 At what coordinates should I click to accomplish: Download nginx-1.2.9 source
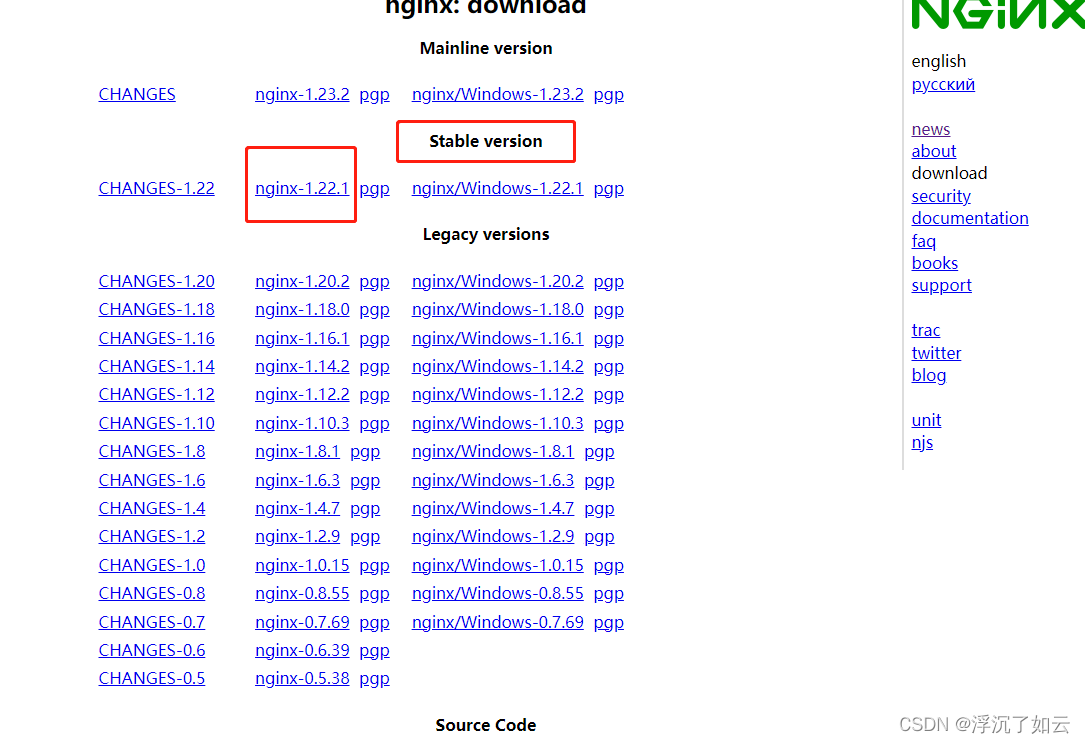(297, 536)
